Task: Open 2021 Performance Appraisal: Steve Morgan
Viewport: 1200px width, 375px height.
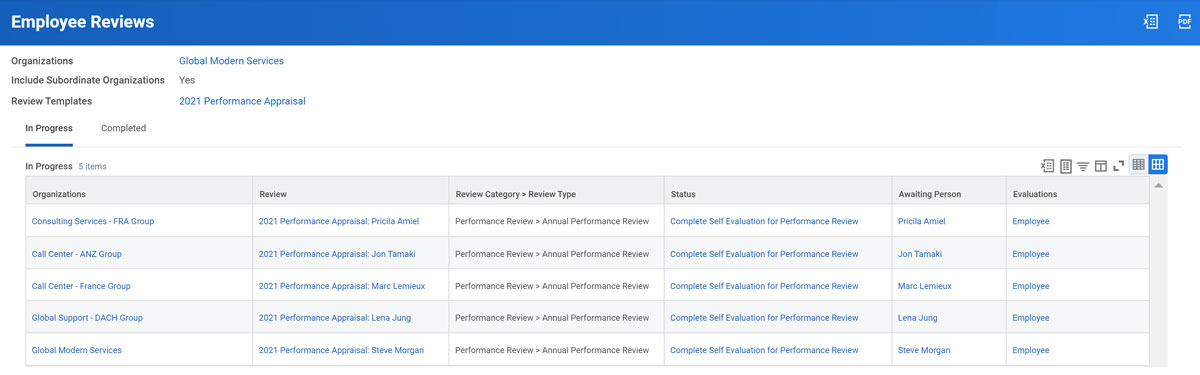Action: pos(341,350)
